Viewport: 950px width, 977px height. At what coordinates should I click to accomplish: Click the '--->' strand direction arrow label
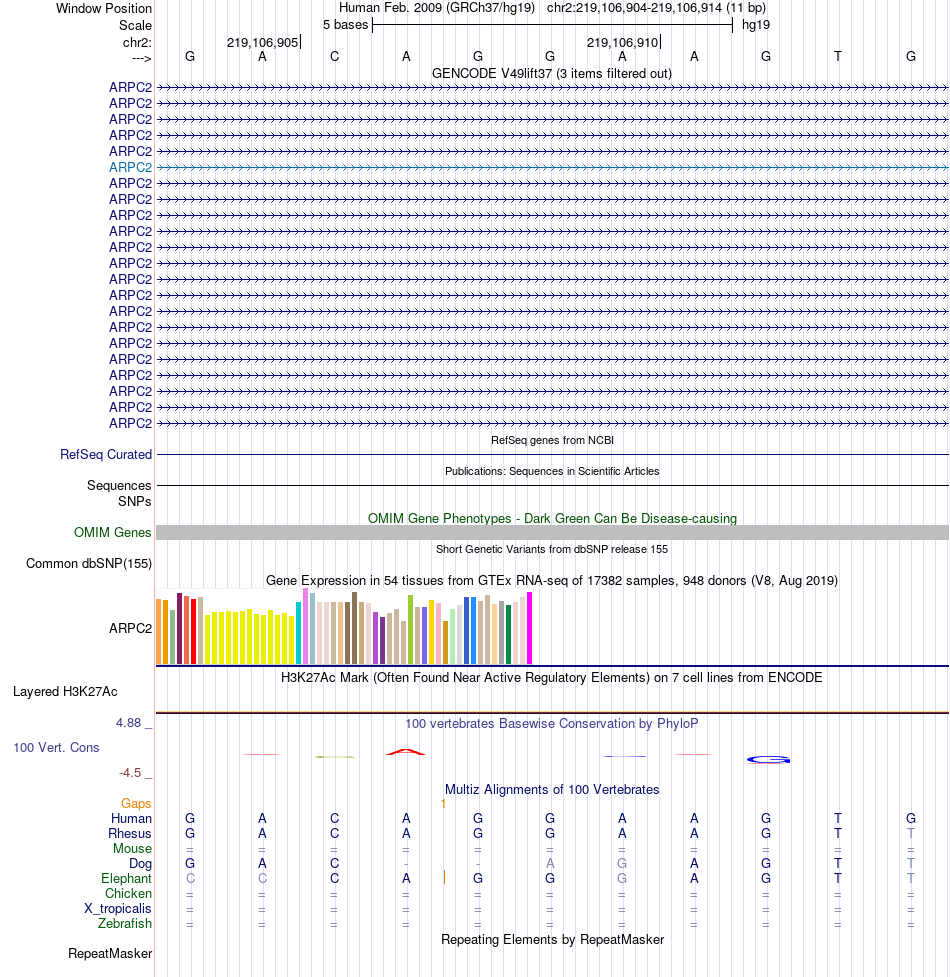tap(141, 59)
